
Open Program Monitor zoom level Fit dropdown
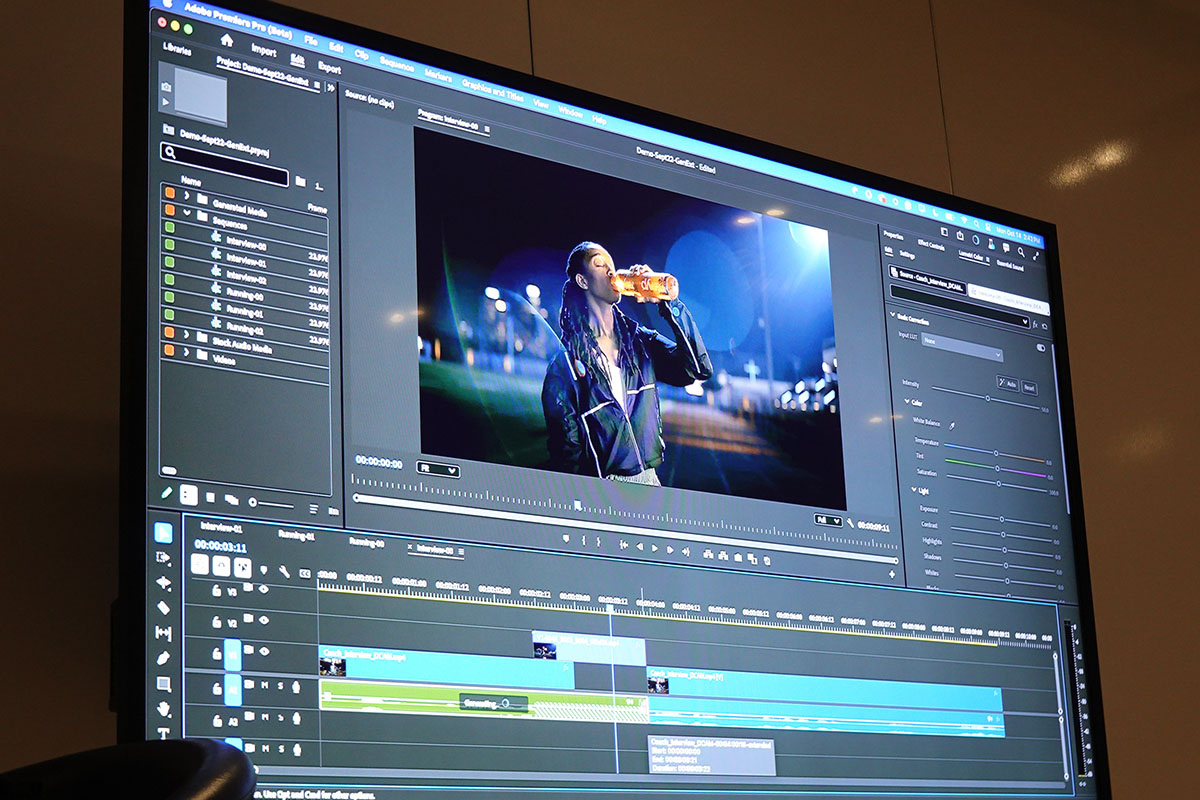pyautogui.click(x=438, y=469)
